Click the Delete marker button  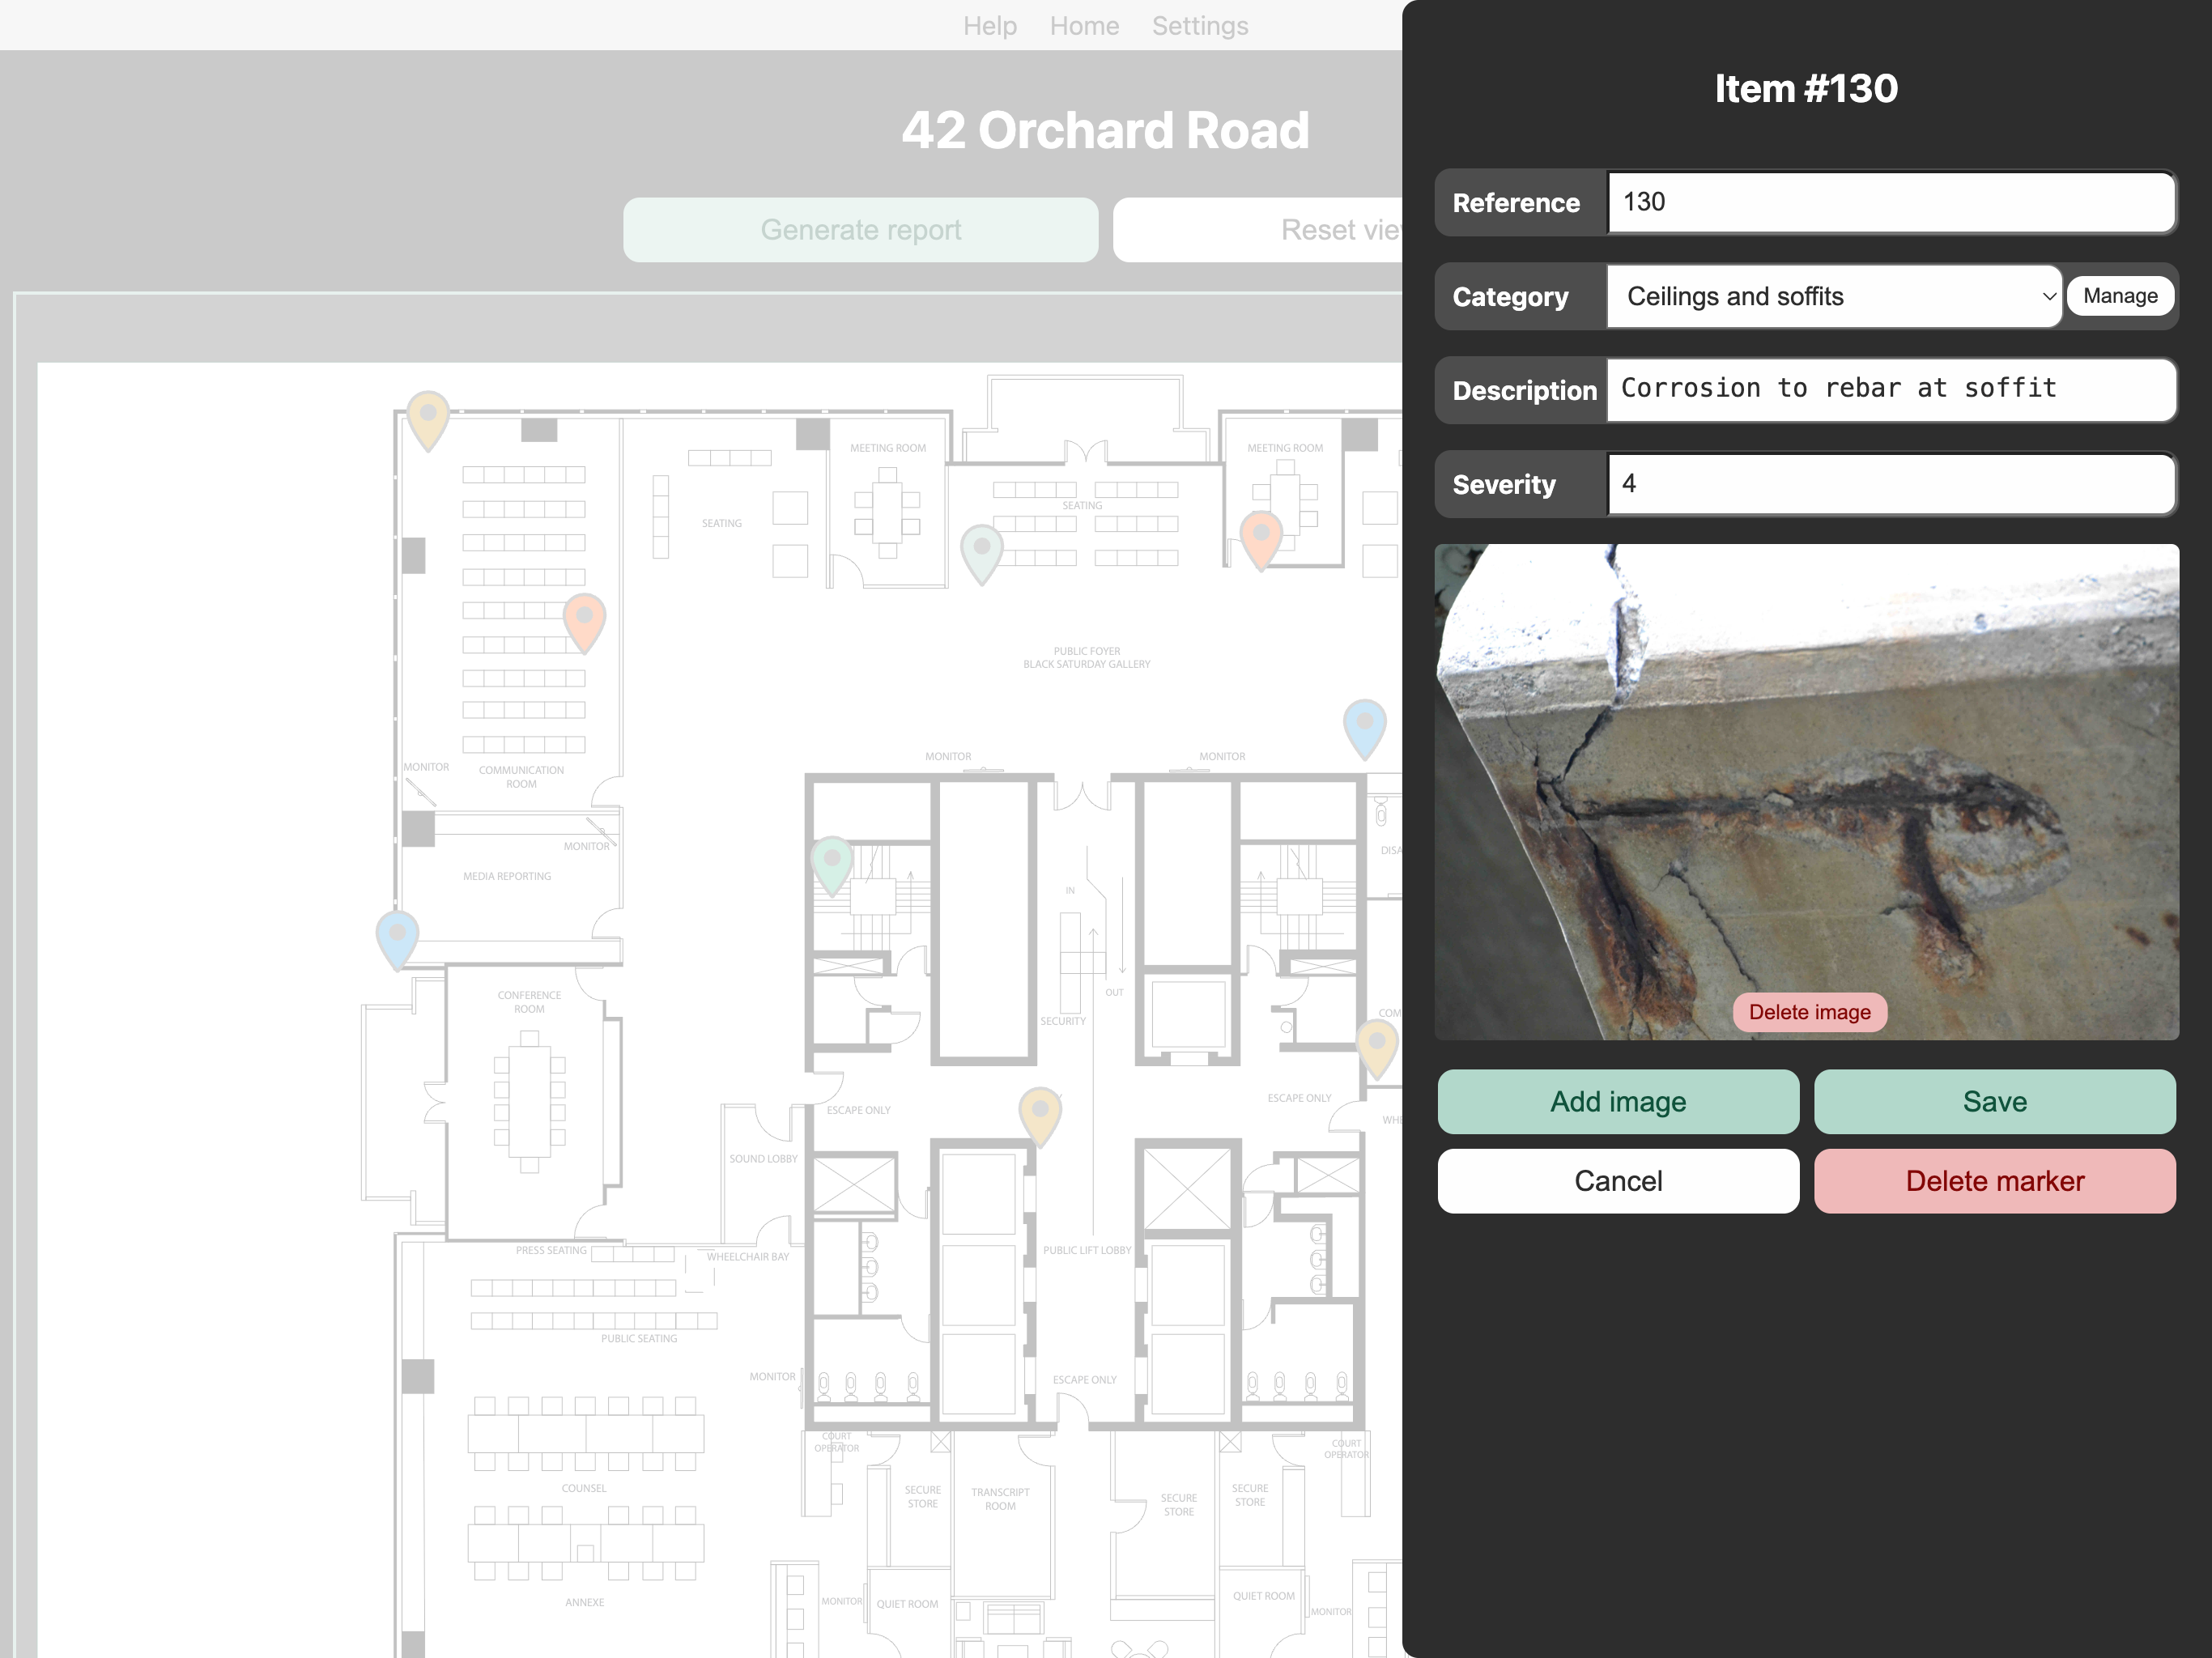[x=1995, y=1181]
